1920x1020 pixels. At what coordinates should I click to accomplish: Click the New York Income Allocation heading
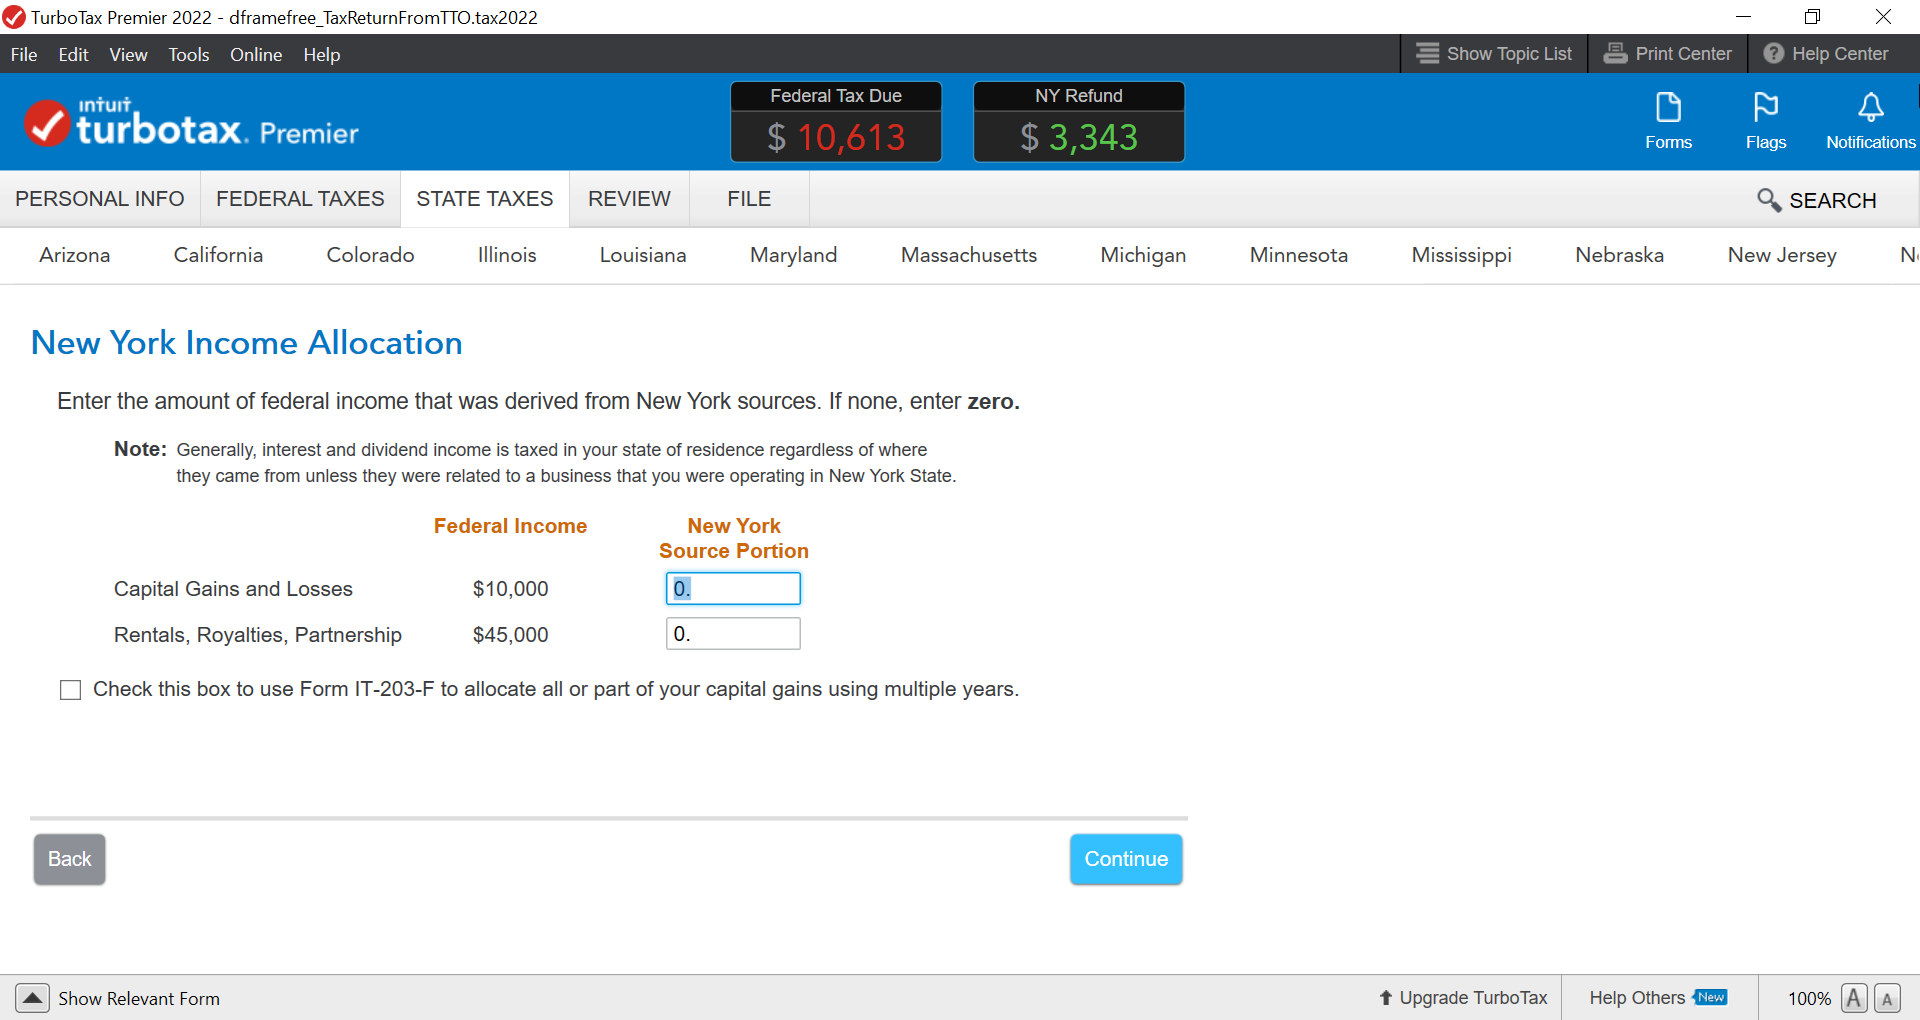pyautogui.click(x=247, y=343)
